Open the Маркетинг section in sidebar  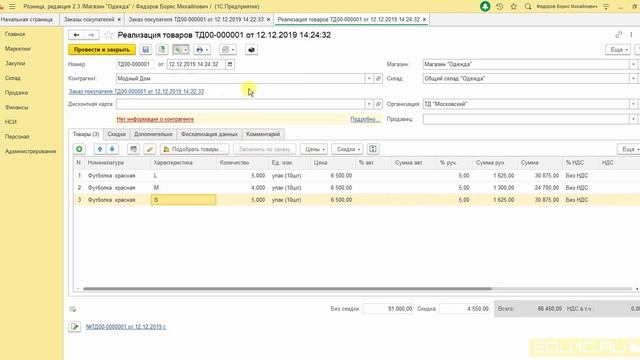pyautogui.click(x=18, y=49)
